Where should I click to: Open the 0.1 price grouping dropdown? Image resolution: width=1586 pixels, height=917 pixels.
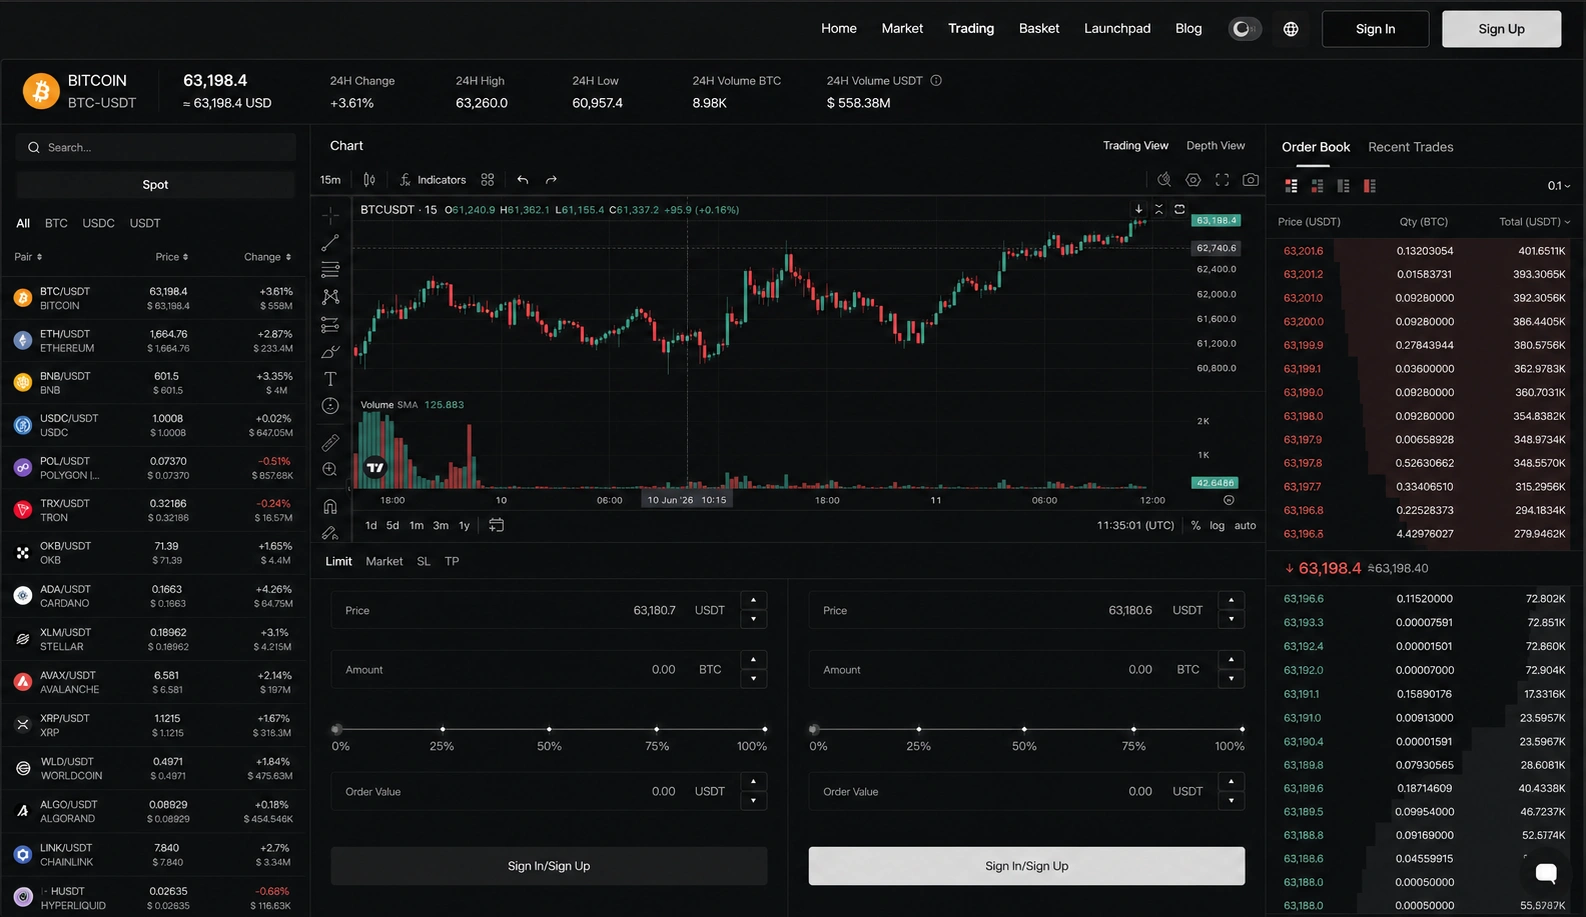[x=1559, y=186]
